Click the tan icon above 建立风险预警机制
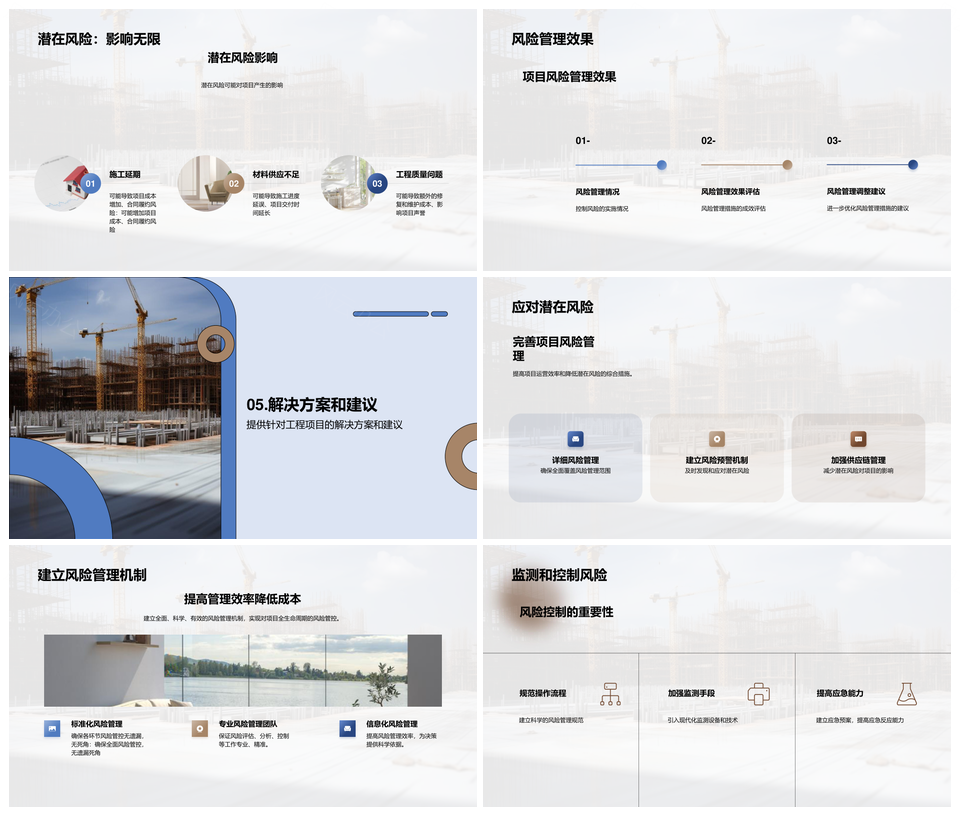Image resolution: width=960 pixels, height=816 pixels. coord(716,439)
